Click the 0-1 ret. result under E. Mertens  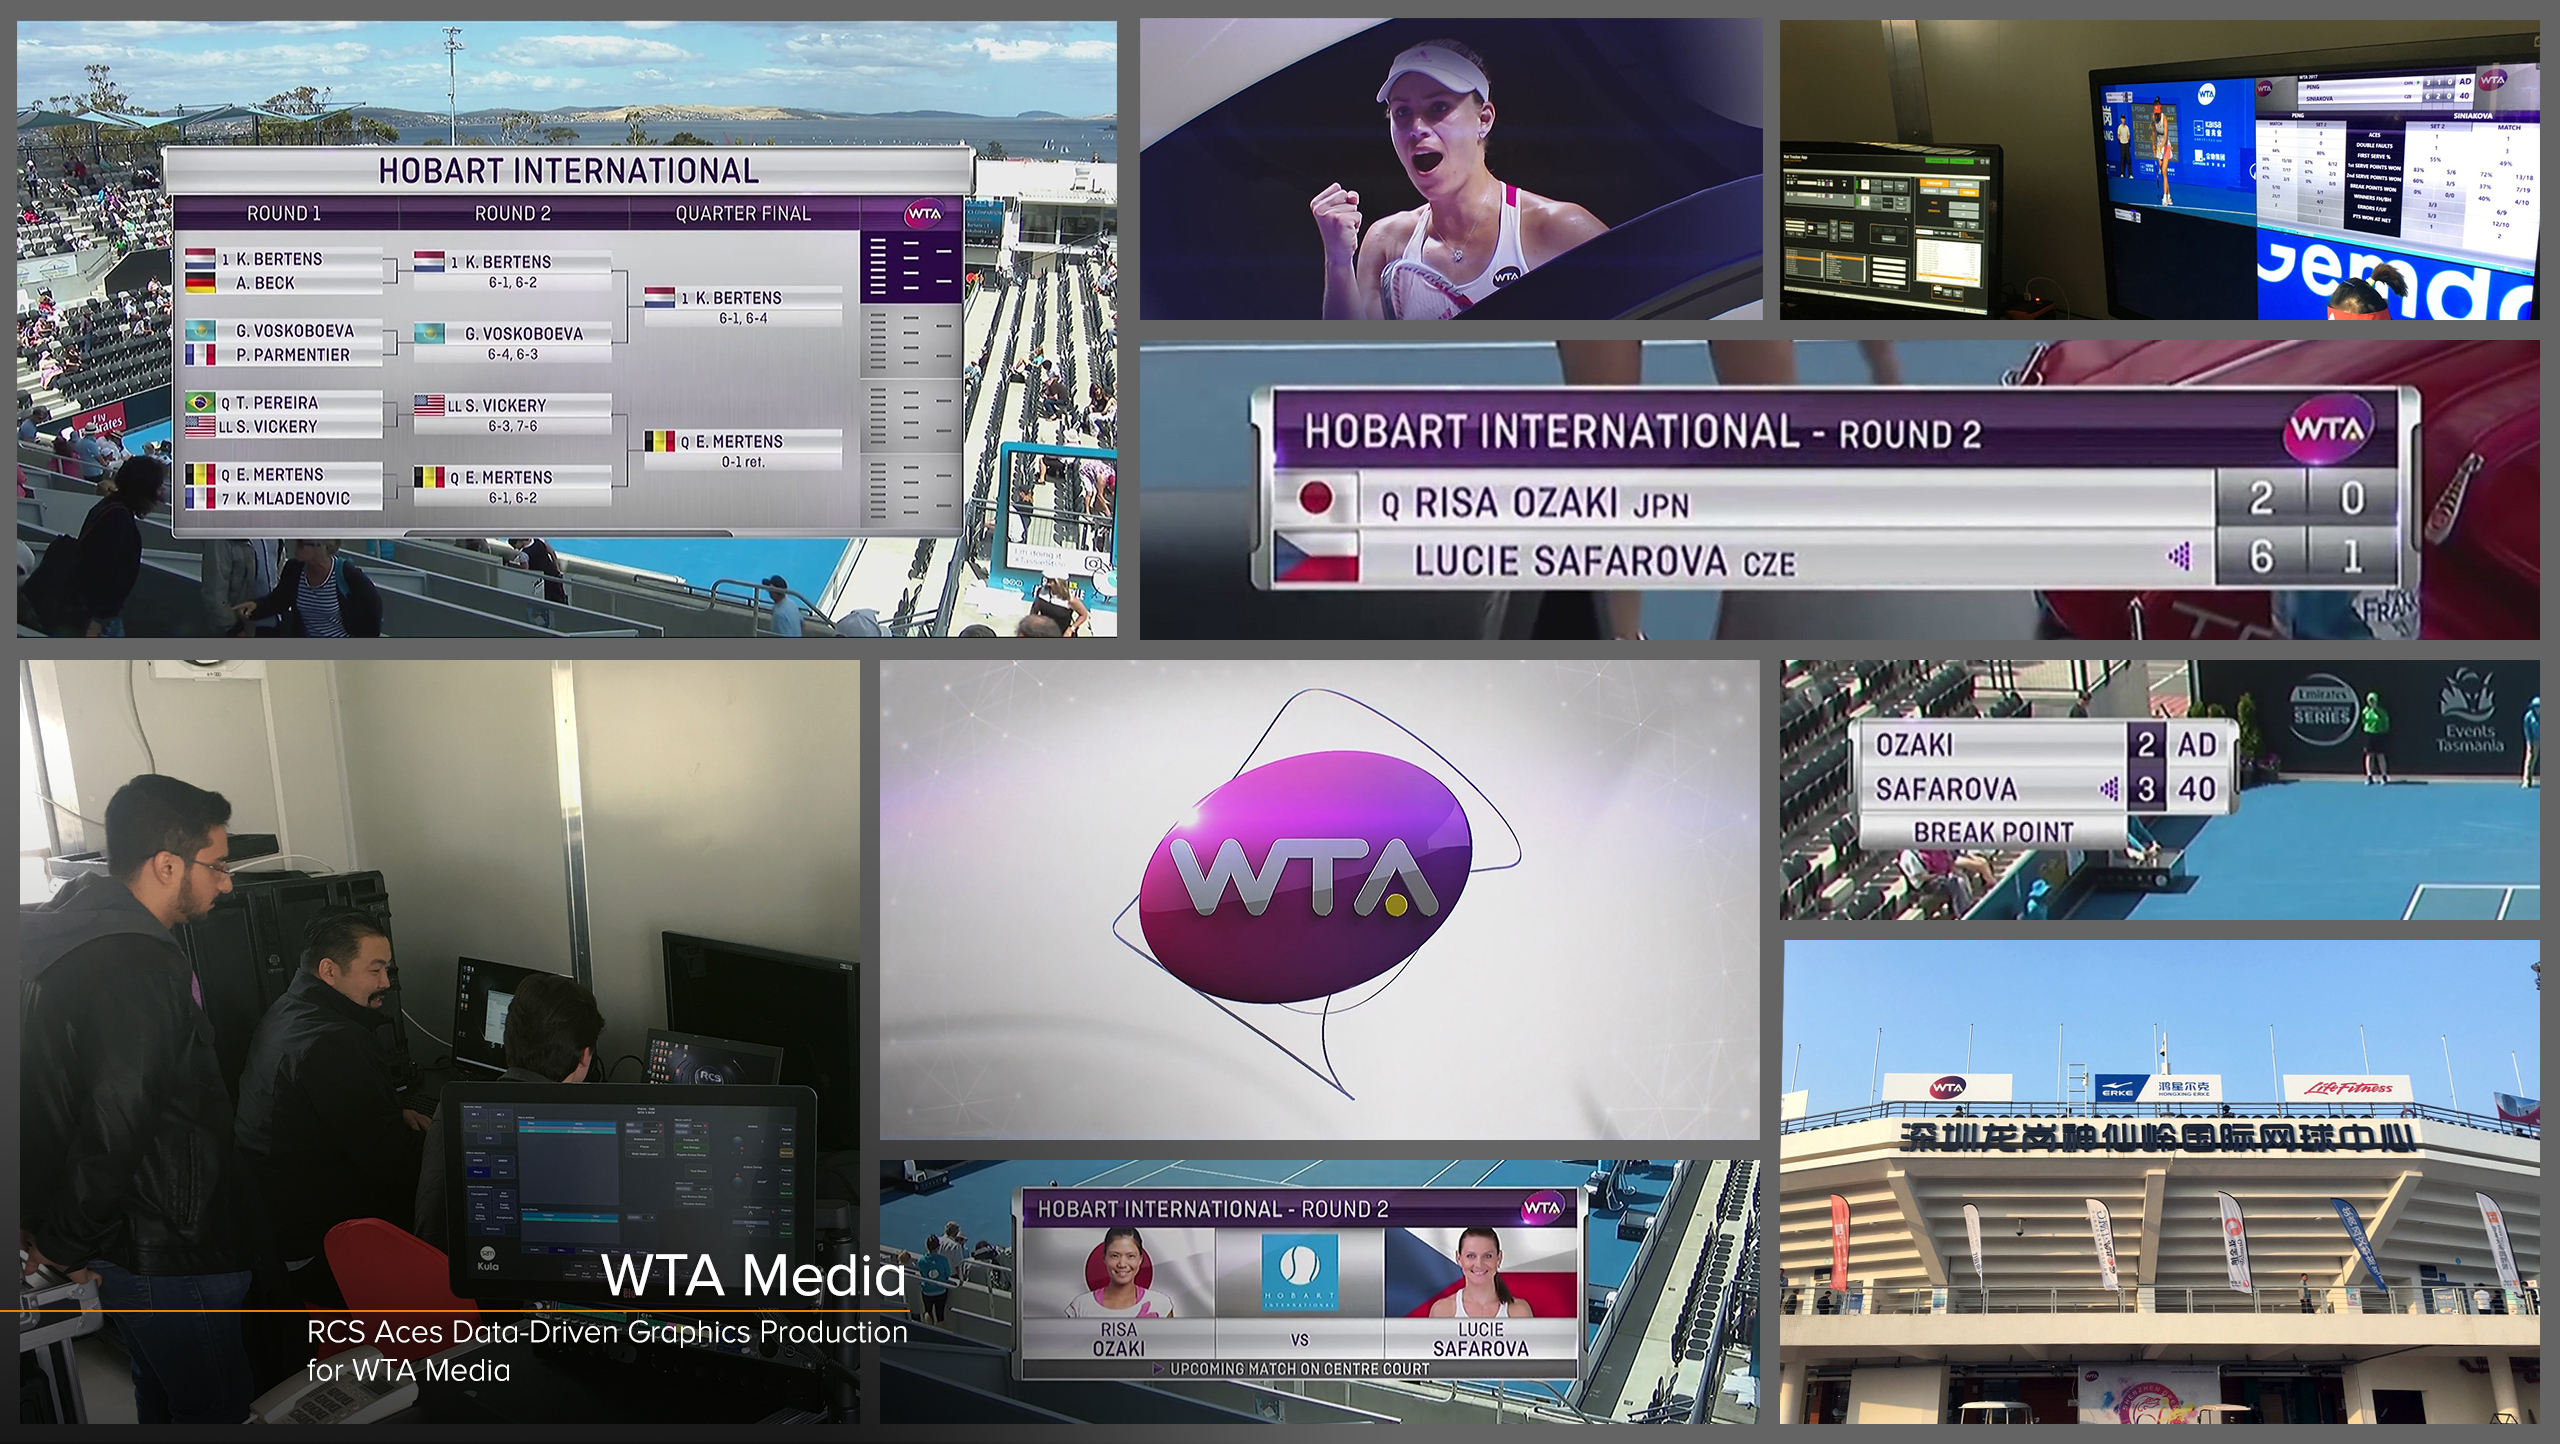click(743, 462)
